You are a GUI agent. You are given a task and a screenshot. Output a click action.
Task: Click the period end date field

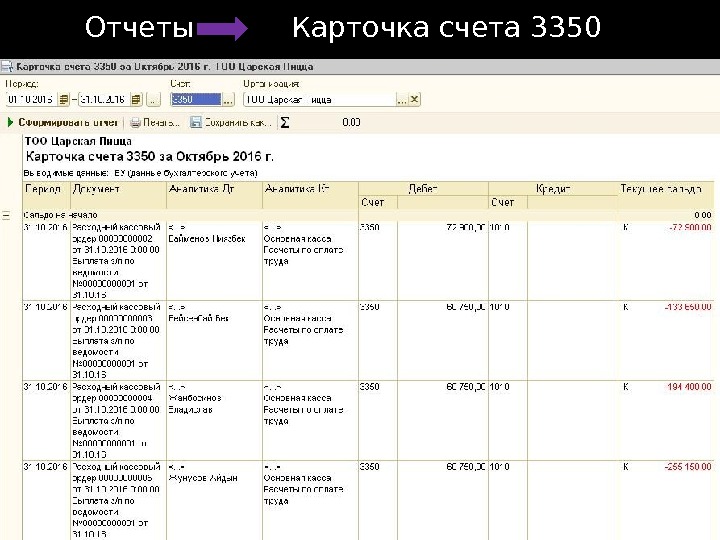[104, 99]
